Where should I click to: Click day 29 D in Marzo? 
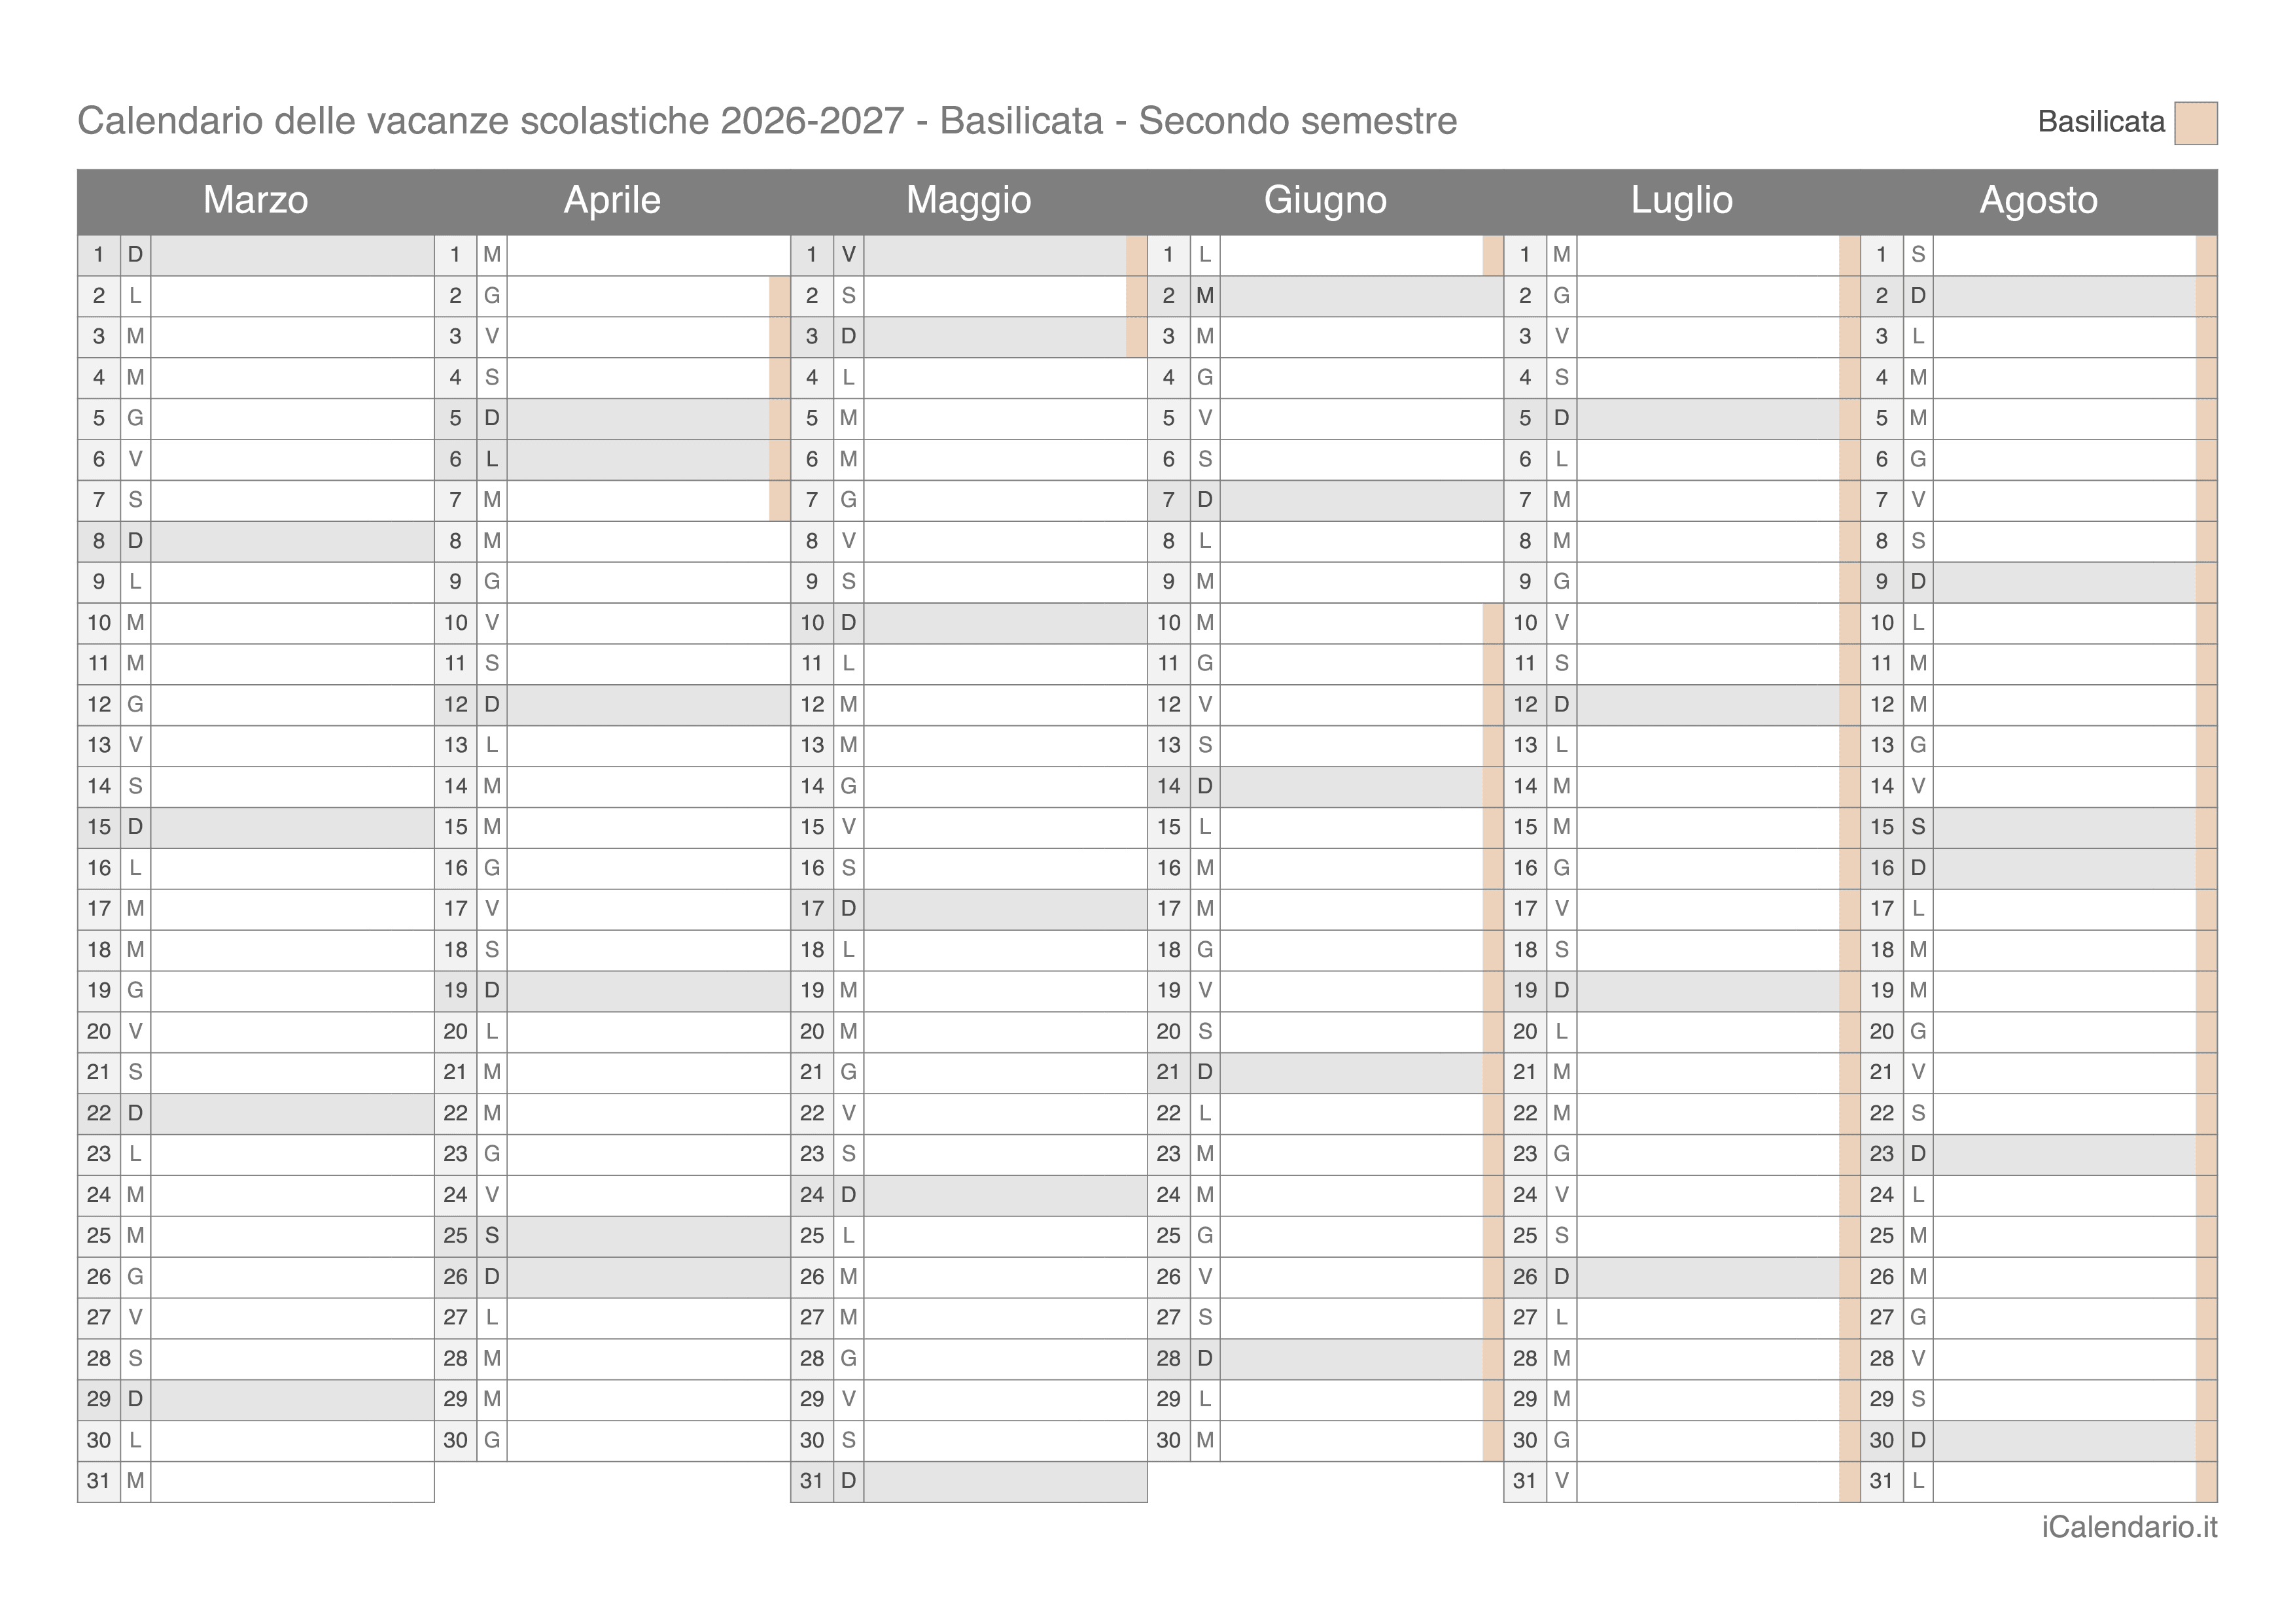[x=256, y=1399]
